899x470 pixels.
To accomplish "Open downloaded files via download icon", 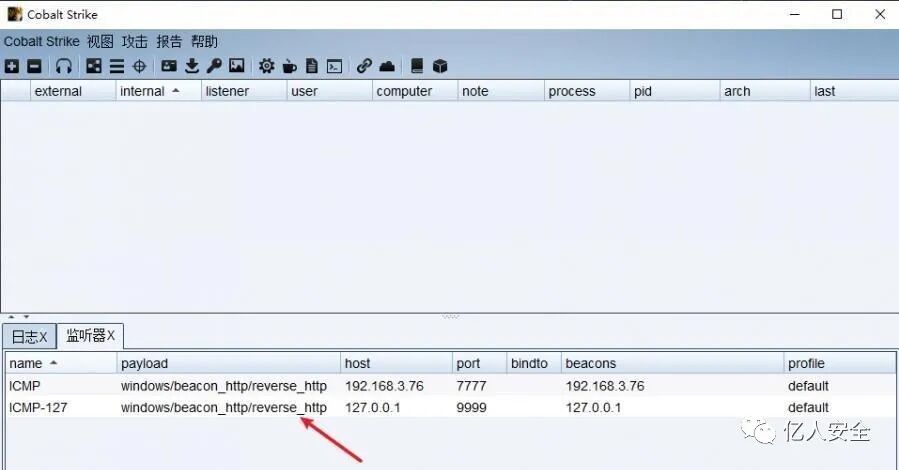I will tap(192, 66).
